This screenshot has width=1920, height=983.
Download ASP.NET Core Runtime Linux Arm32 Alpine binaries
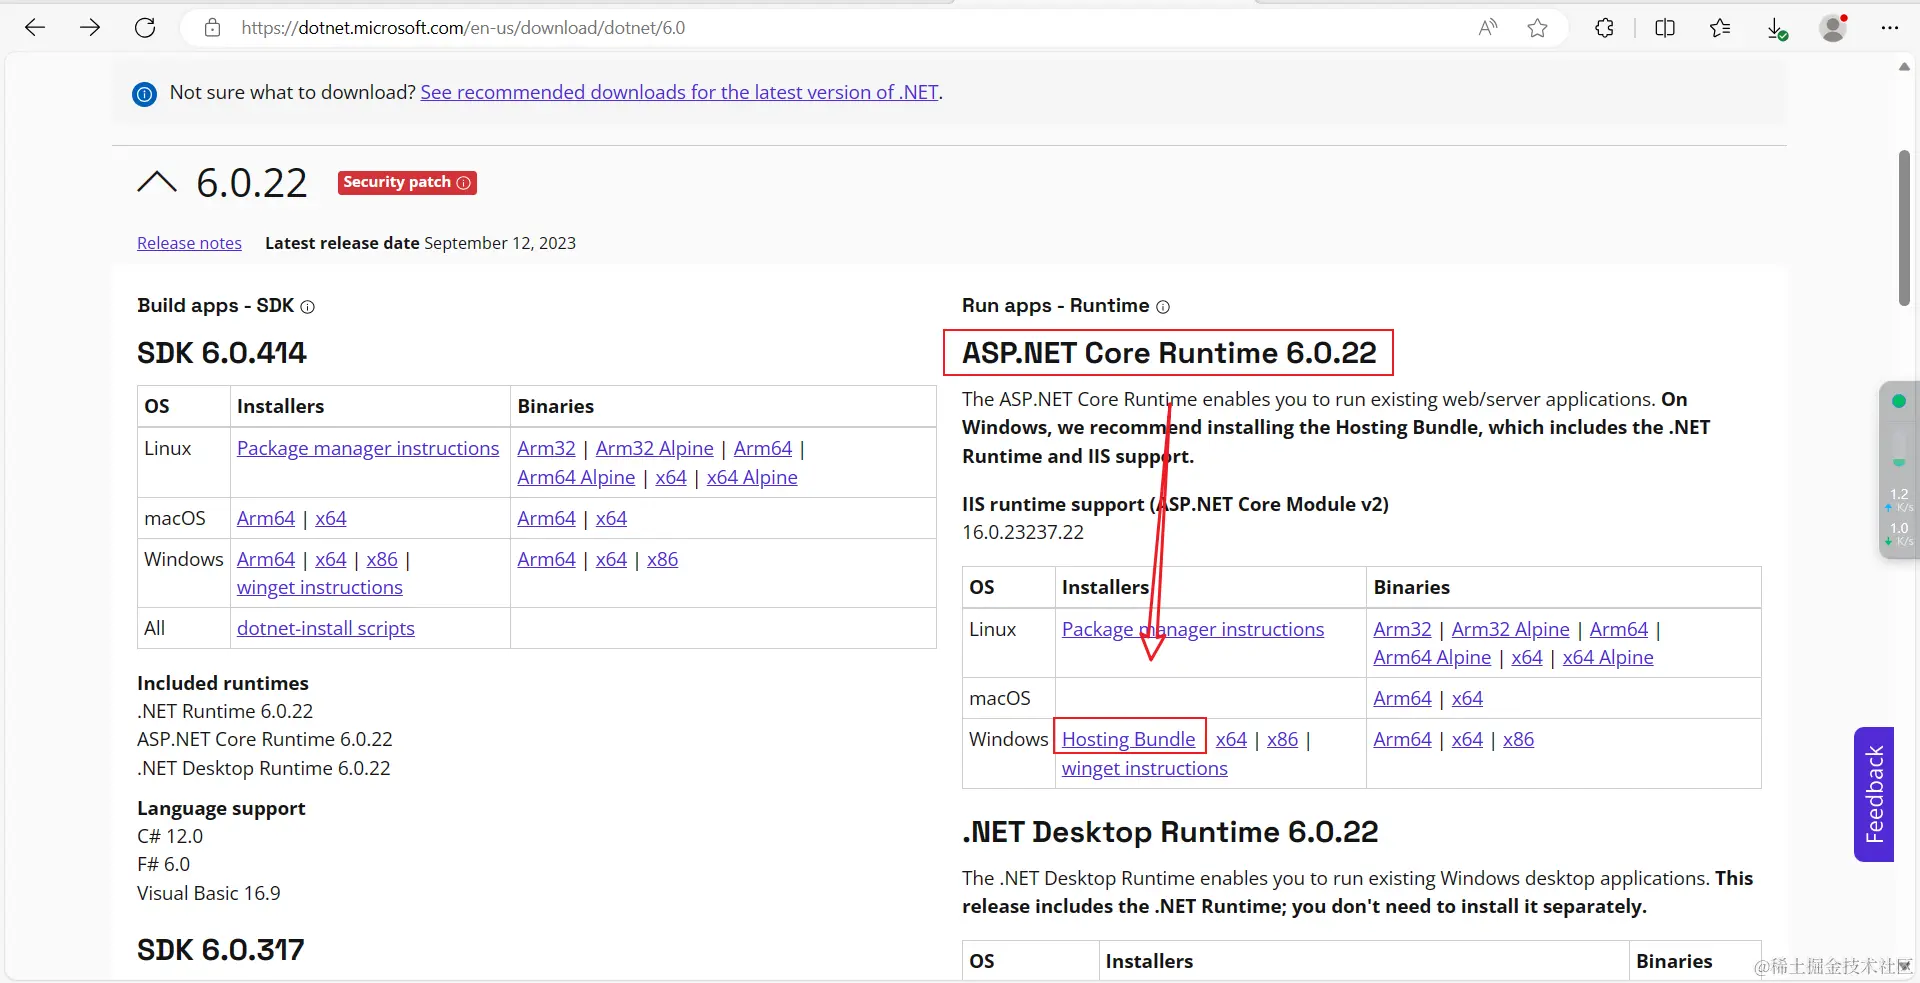click(1510, 629)
